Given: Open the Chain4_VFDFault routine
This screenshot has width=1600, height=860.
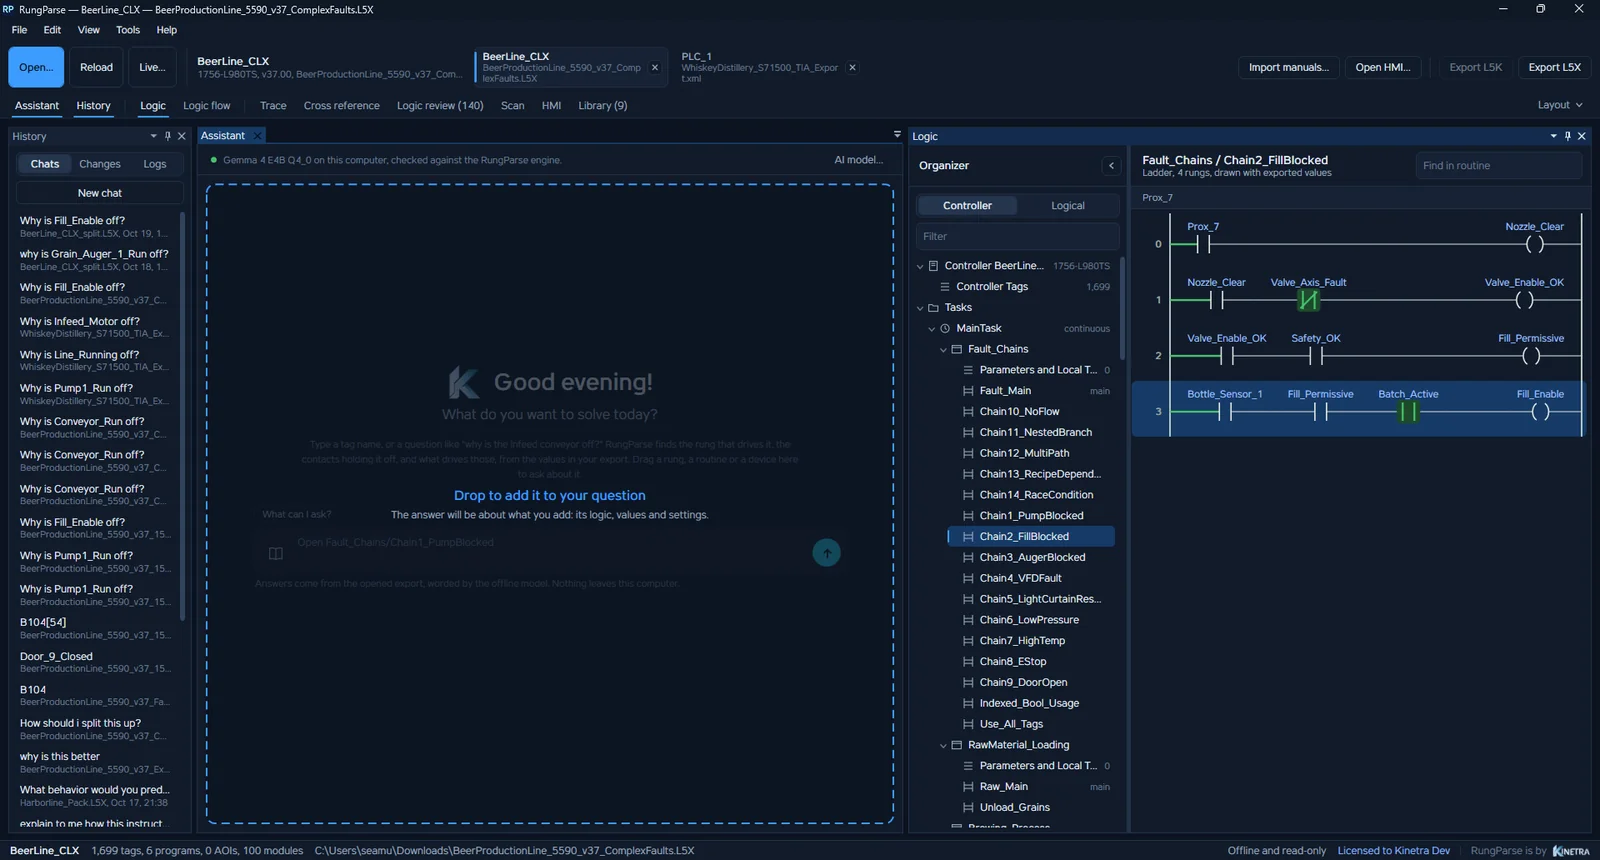Looking at the screenshot, I should (x=1021, y=579).
